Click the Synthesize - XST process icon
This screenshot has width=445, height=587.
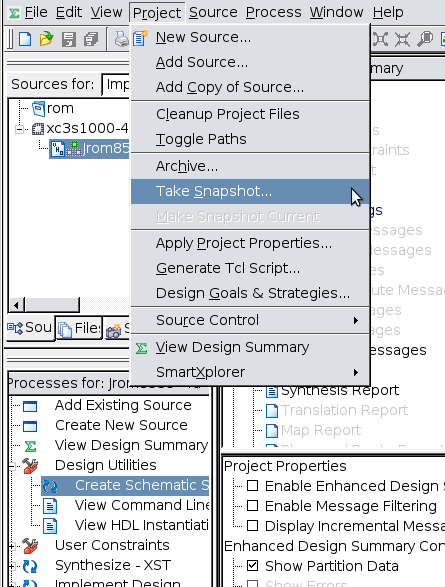coord(30,566)
